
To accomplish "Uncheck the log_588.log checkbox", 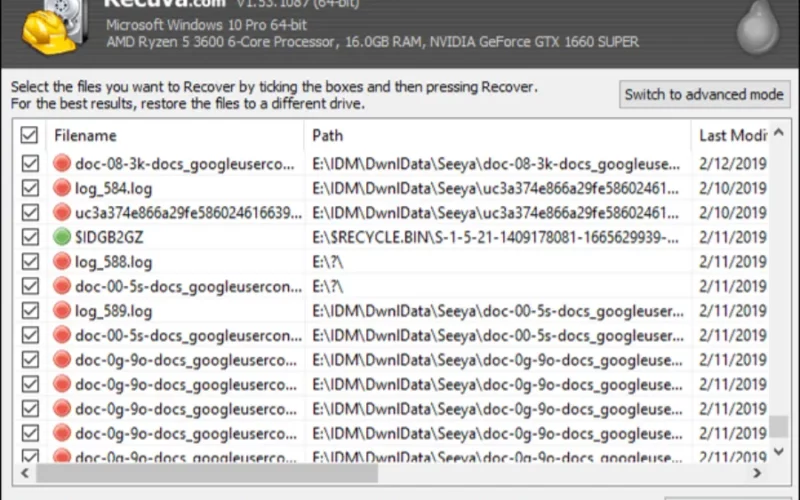I will (30, 261).
